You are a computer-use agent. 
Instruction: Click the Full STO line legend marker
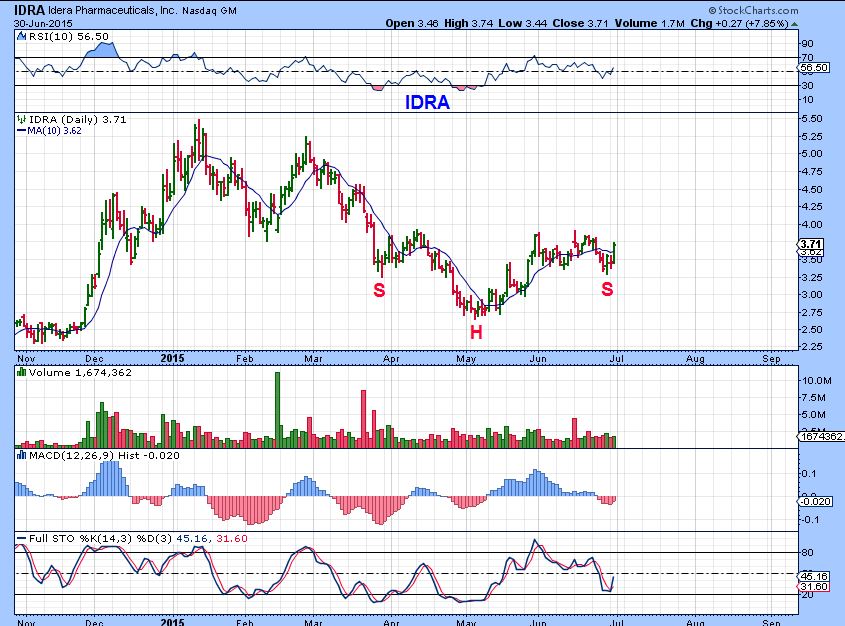click(22, 538)
